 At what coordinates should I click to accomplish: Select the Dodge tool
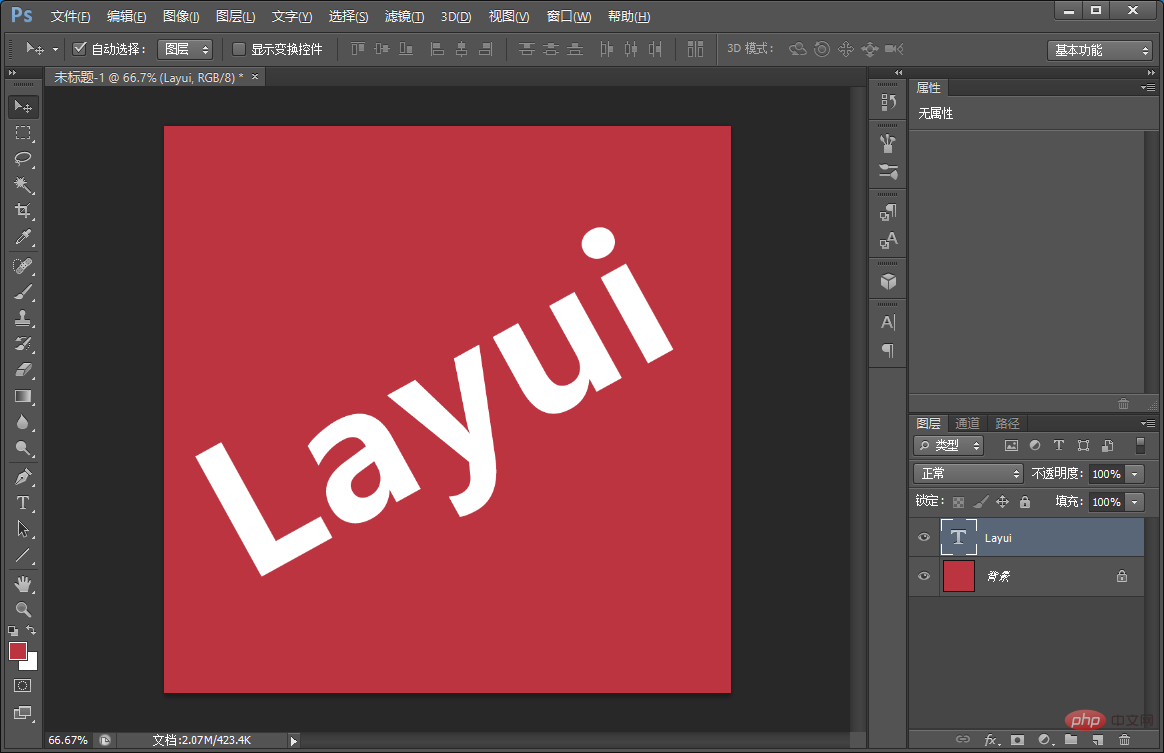coord(23,448)
